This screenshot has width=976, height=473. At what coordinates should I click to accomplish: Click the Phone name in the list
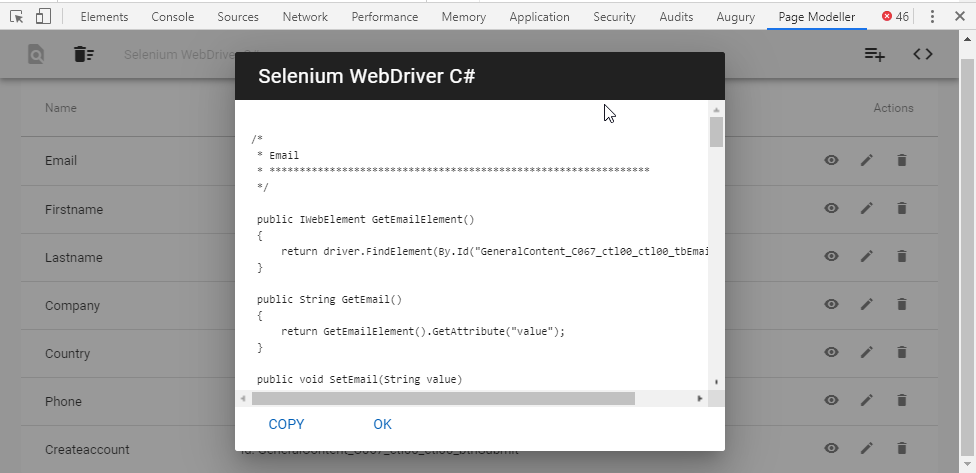[63, 401]
